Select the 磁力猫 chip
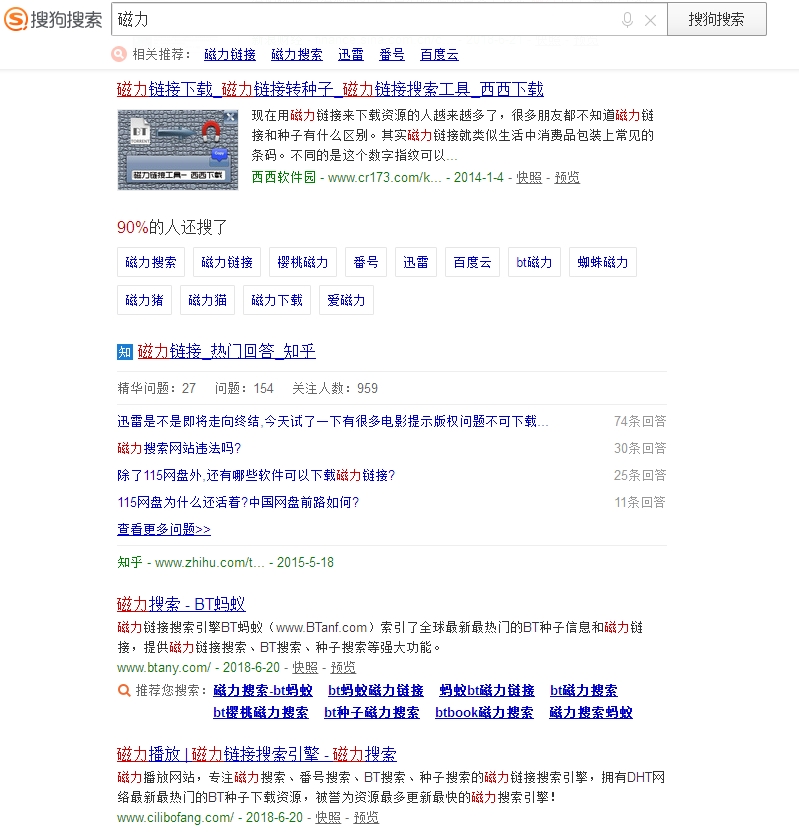The image size is (799, 837). pyautogui.click(x=207, y=301)
